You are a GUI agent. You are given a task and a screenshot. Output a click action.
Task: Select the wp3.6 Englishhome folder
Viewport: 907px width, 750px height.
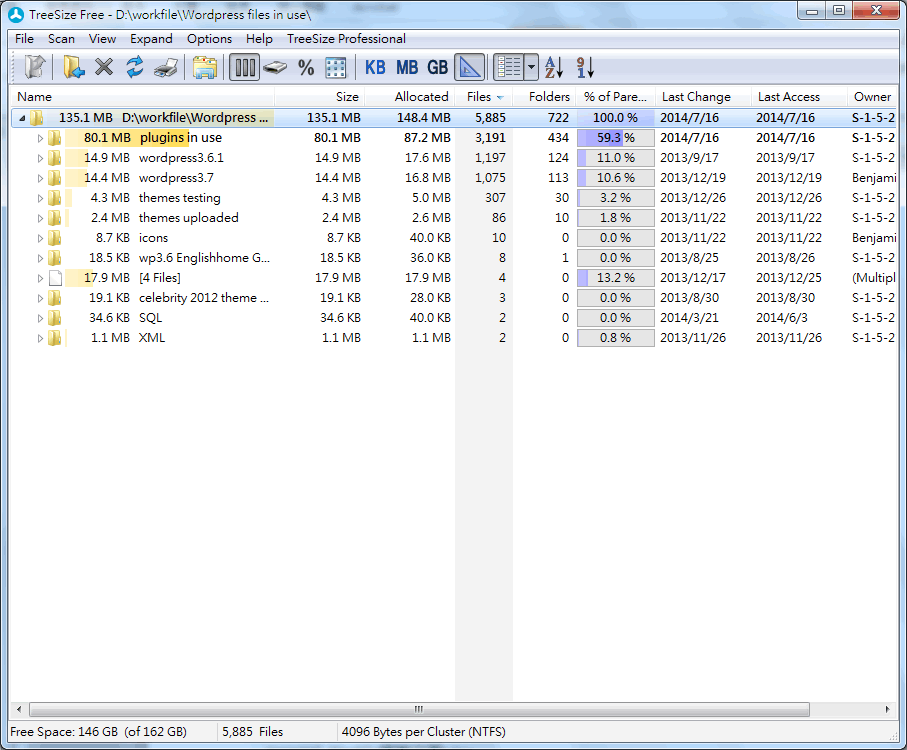click(454, 258)
